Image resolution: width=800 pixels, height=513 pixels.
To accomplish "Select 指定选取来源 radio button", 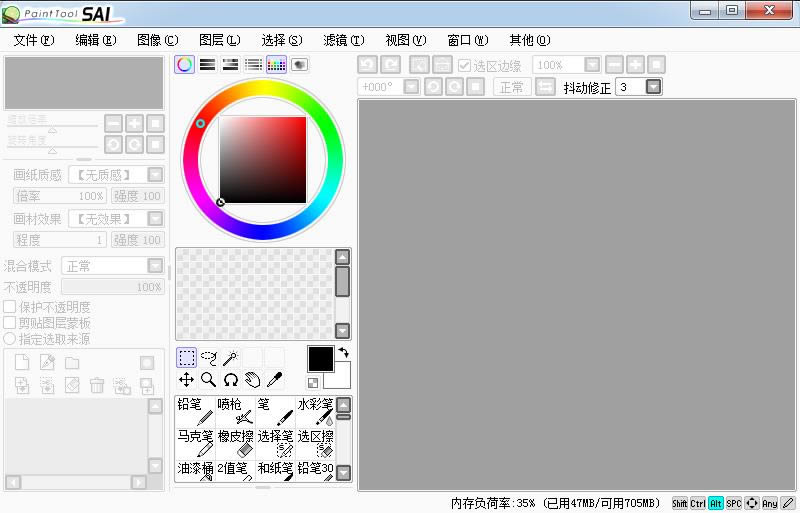I will pos(10,338).
